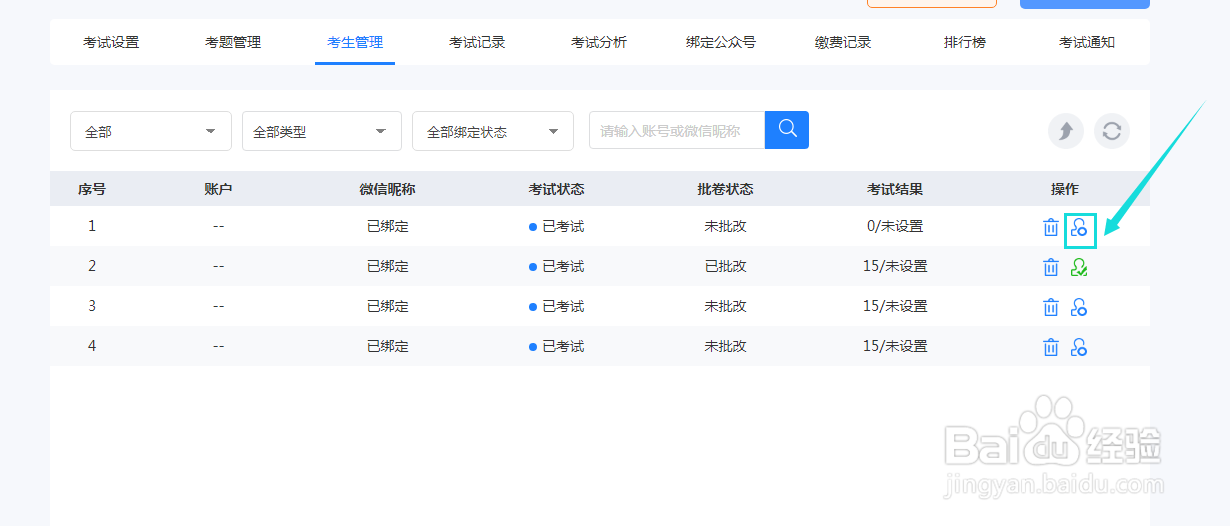The image size is (1230, 526).
Task: Click the 操作 column header
Action: (x=1065, y=189)
